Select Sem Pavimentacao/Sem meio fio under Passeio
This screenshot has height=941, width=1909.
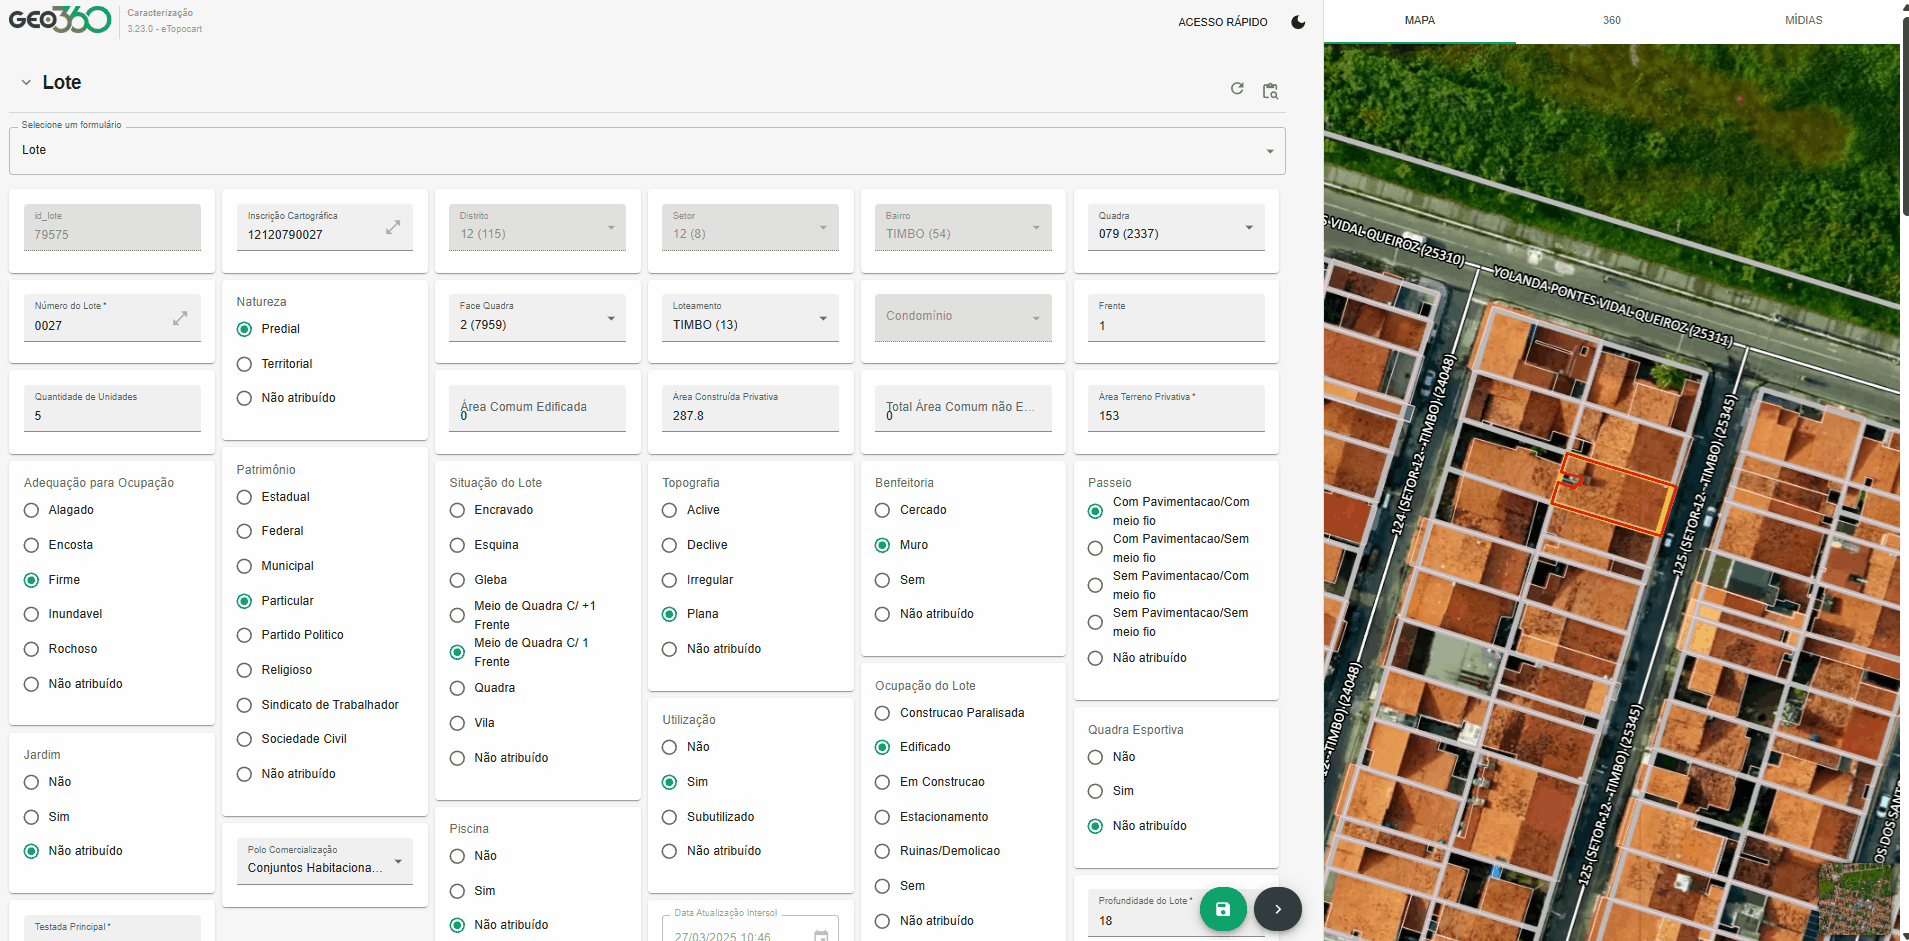(1095, 622)
